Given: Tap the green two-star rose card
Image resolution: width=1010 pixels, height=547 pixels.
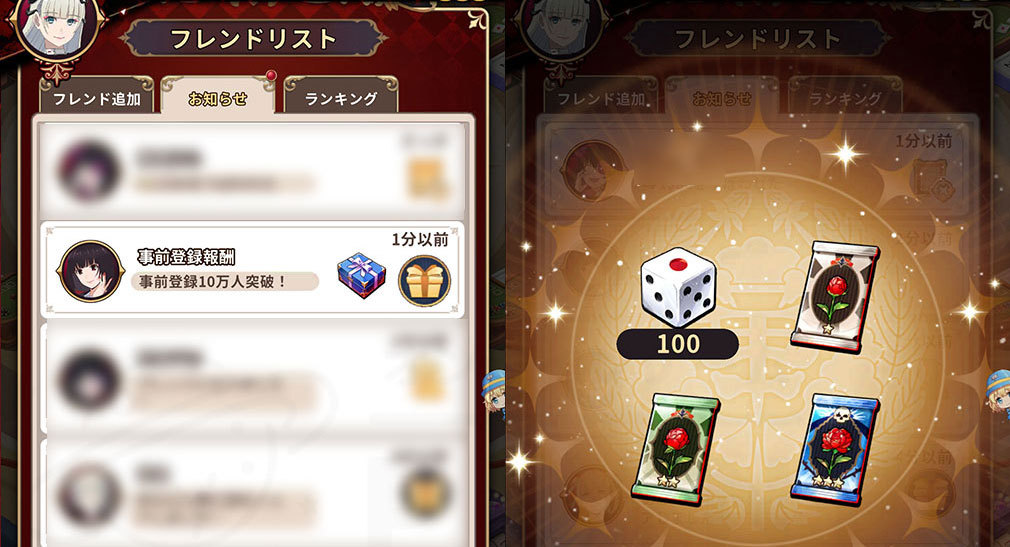Looking at the screenshot, I should click(x=676, y=448).
